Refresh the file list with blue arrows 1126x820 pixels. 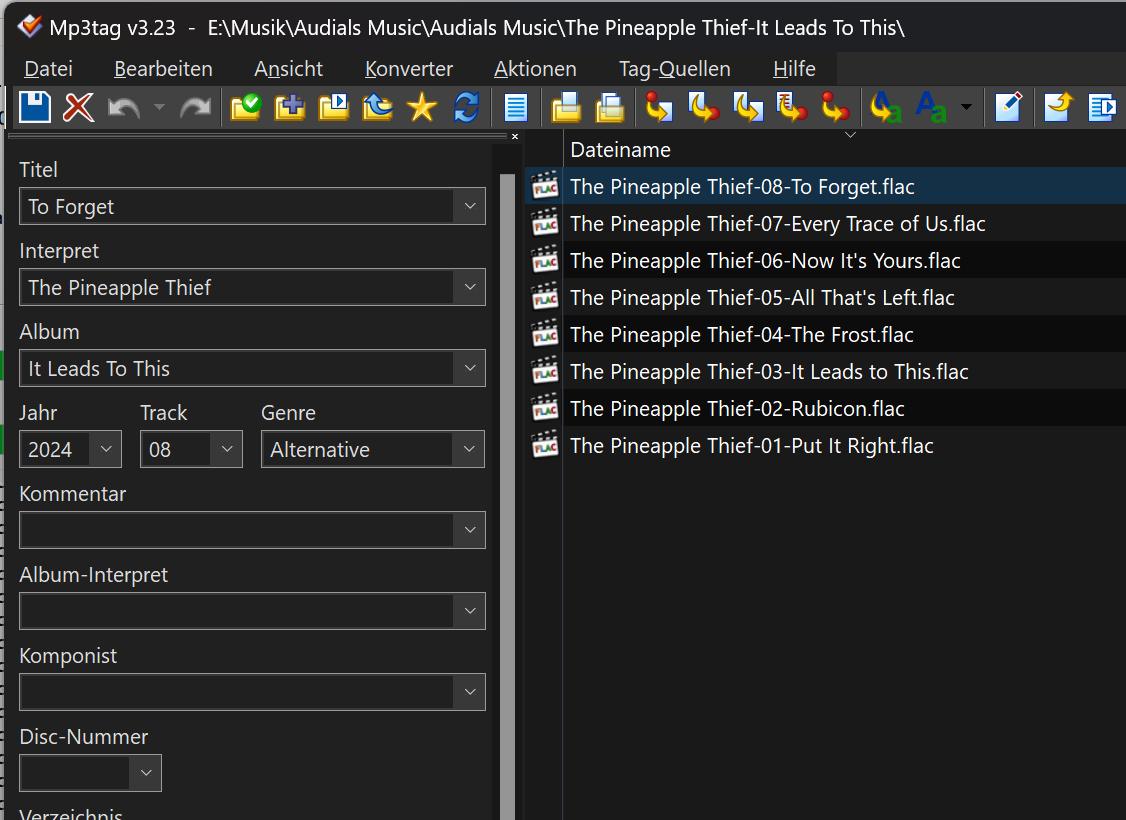466,108
